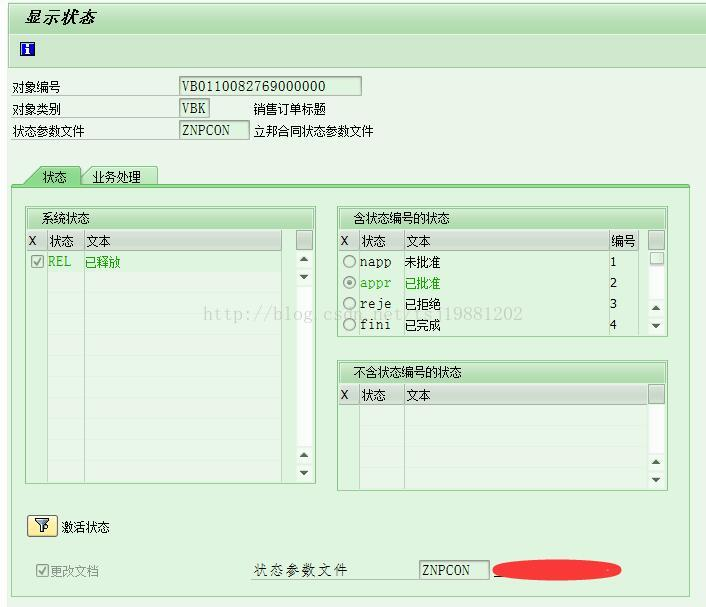This screenshot has height=607, width=706.
Task: Choose the reje 已拒绝 radio button
Action: pos(349,303)
